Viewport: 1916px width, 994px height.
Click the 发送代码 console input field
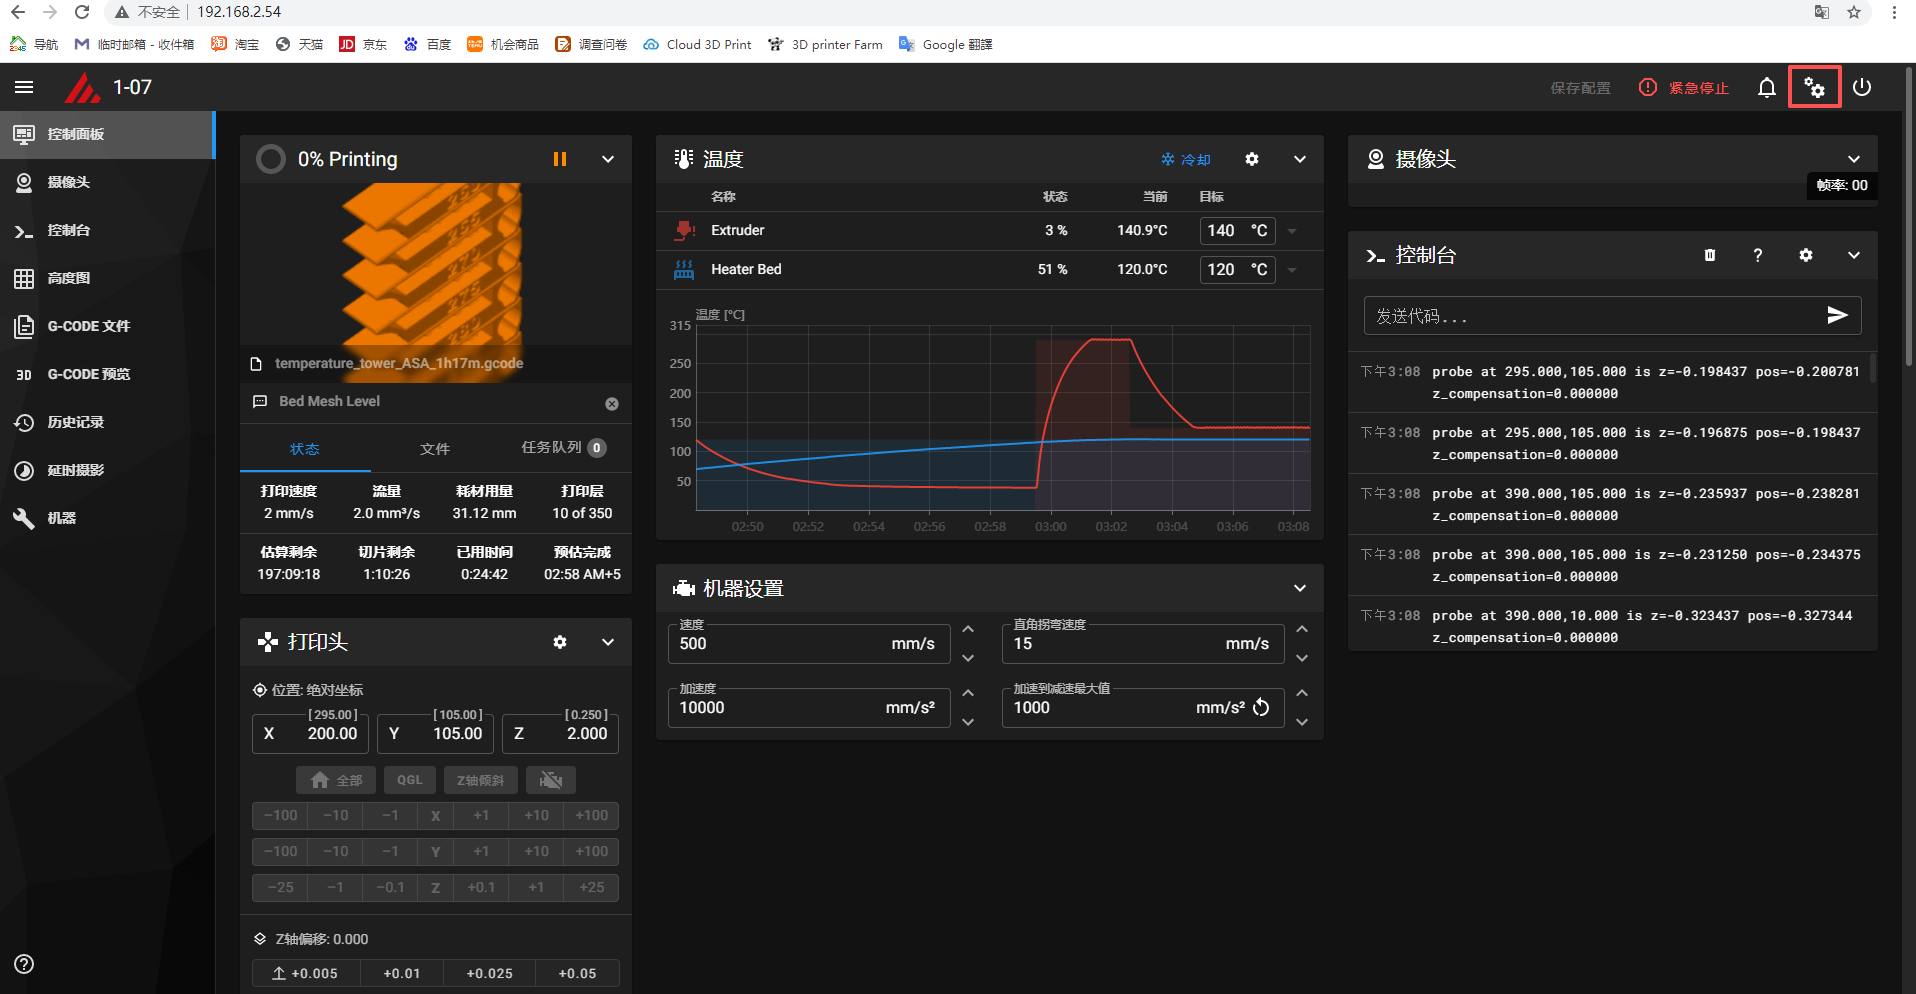pyautogui.click(x=1590, y=316)
